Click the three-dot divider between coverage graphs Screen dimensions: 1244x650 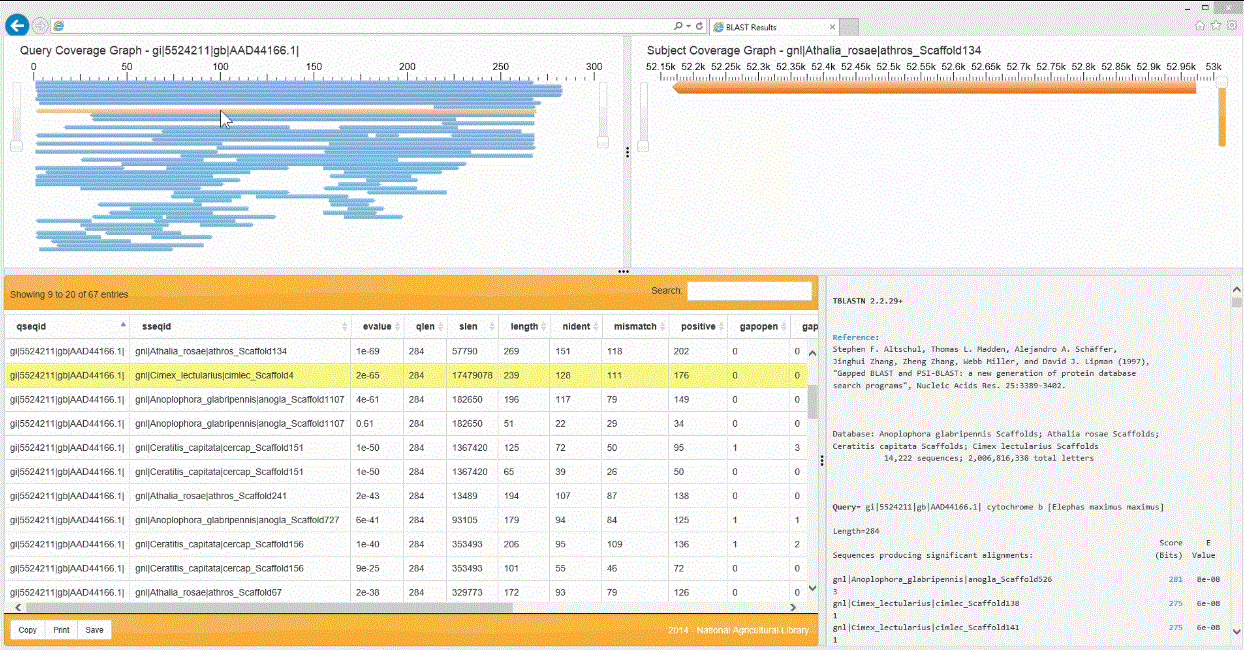tap(628, 152)
